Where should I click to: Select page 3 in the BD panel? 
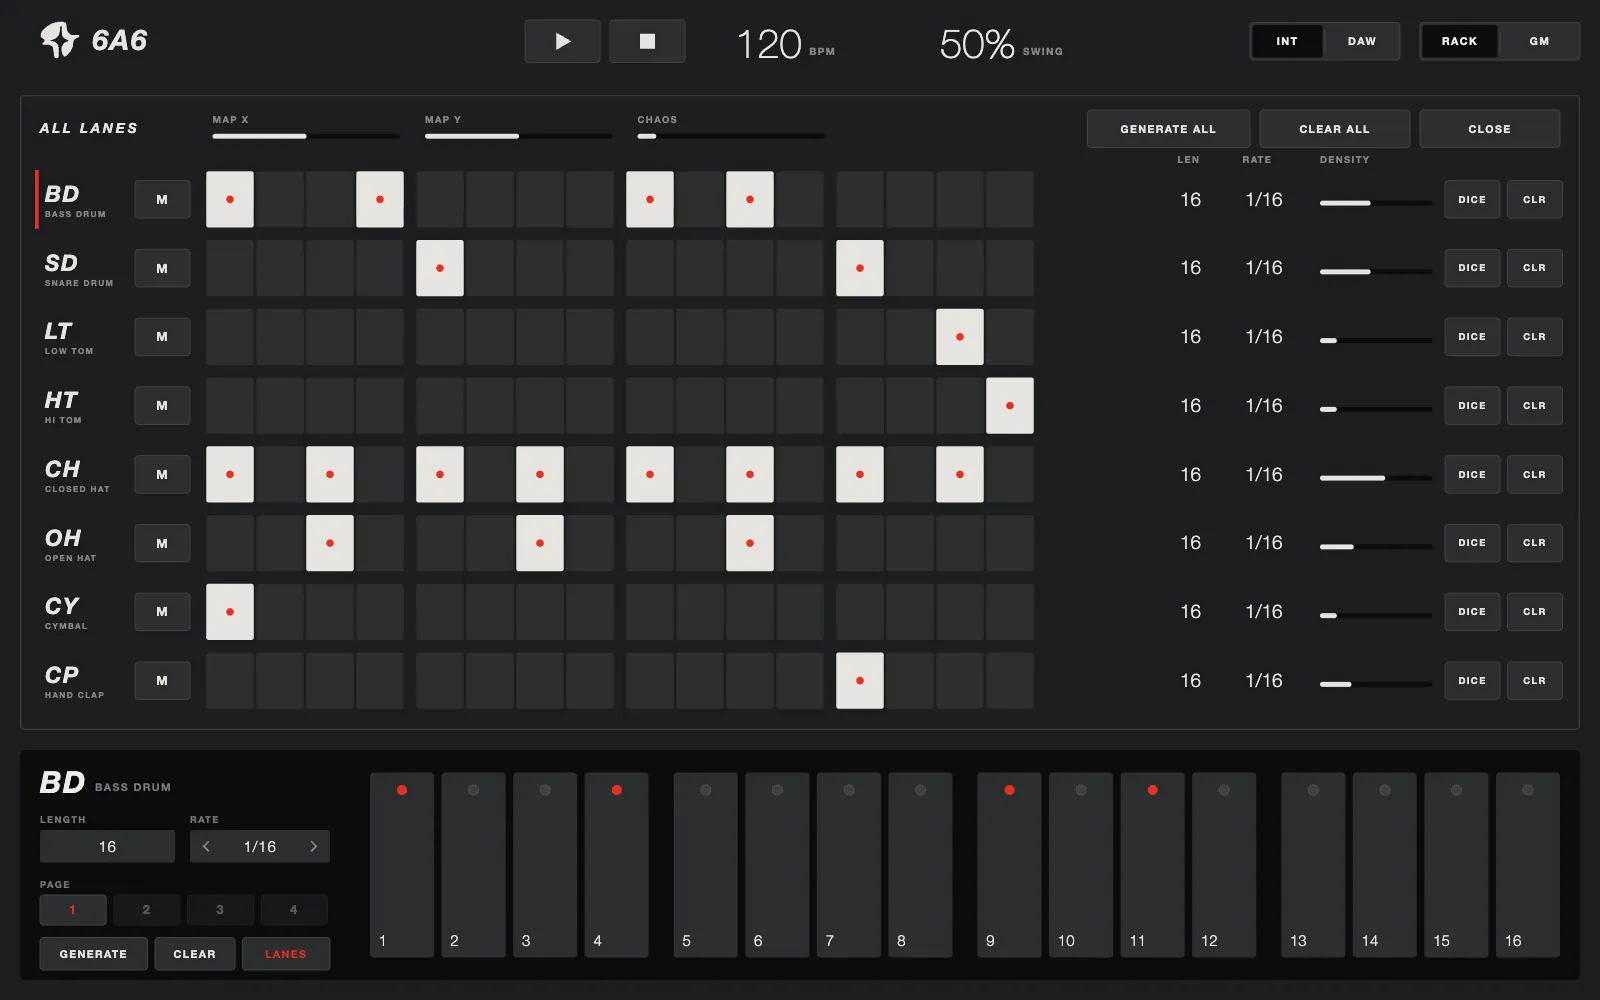click(x=220, y=910)
